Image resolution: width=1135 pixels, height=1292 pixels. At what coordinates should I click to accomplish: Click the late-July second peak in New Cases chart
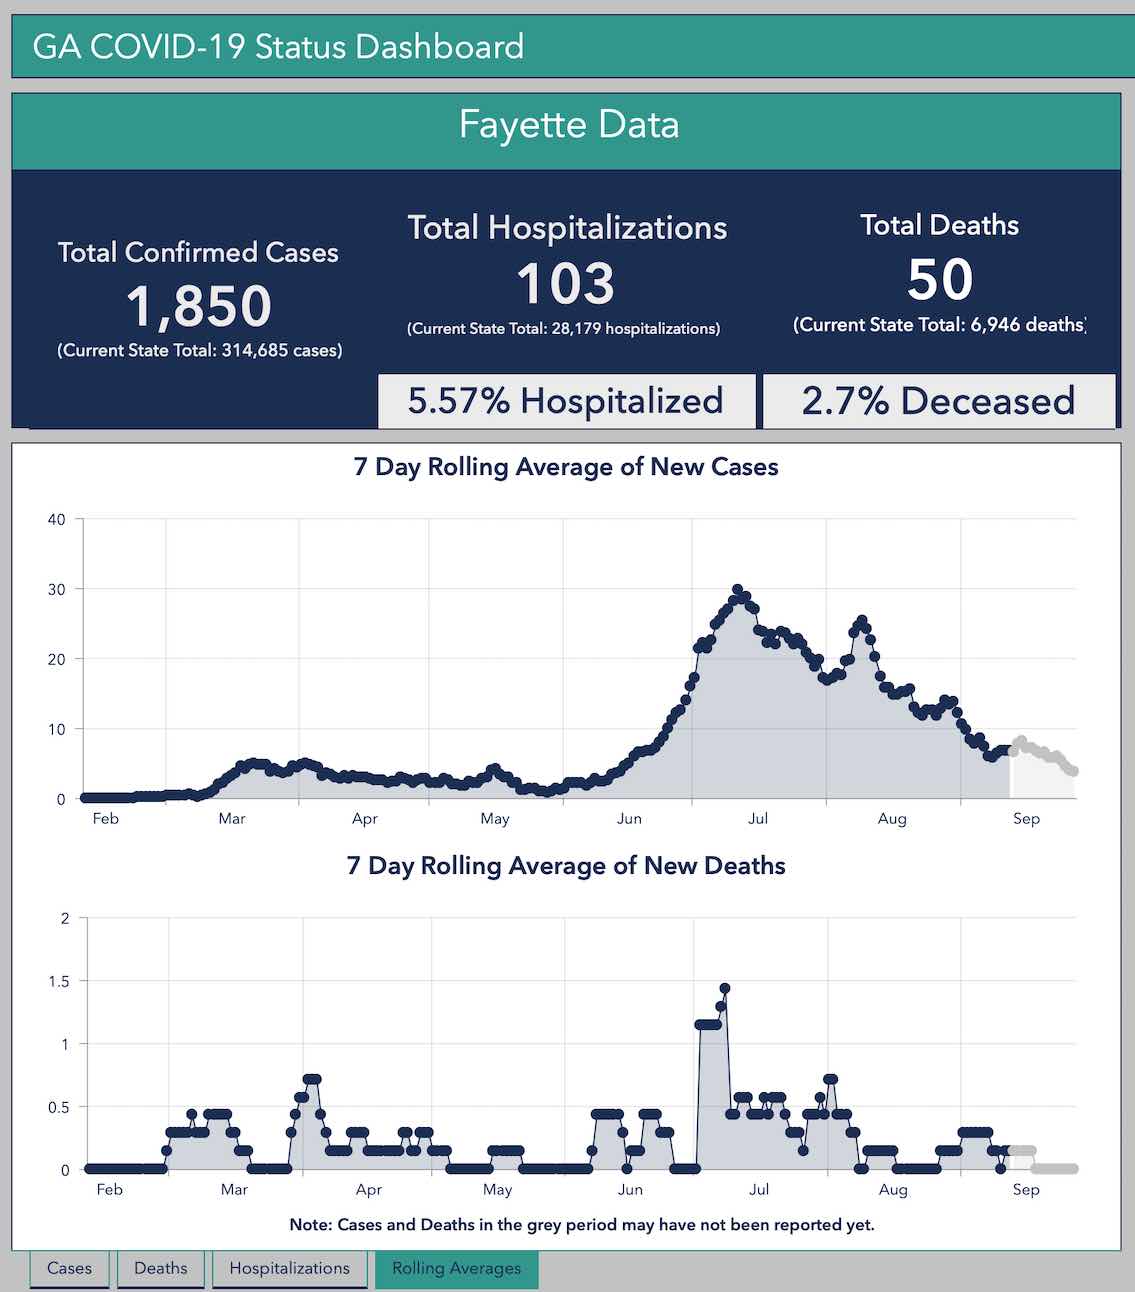click(862, 621)
